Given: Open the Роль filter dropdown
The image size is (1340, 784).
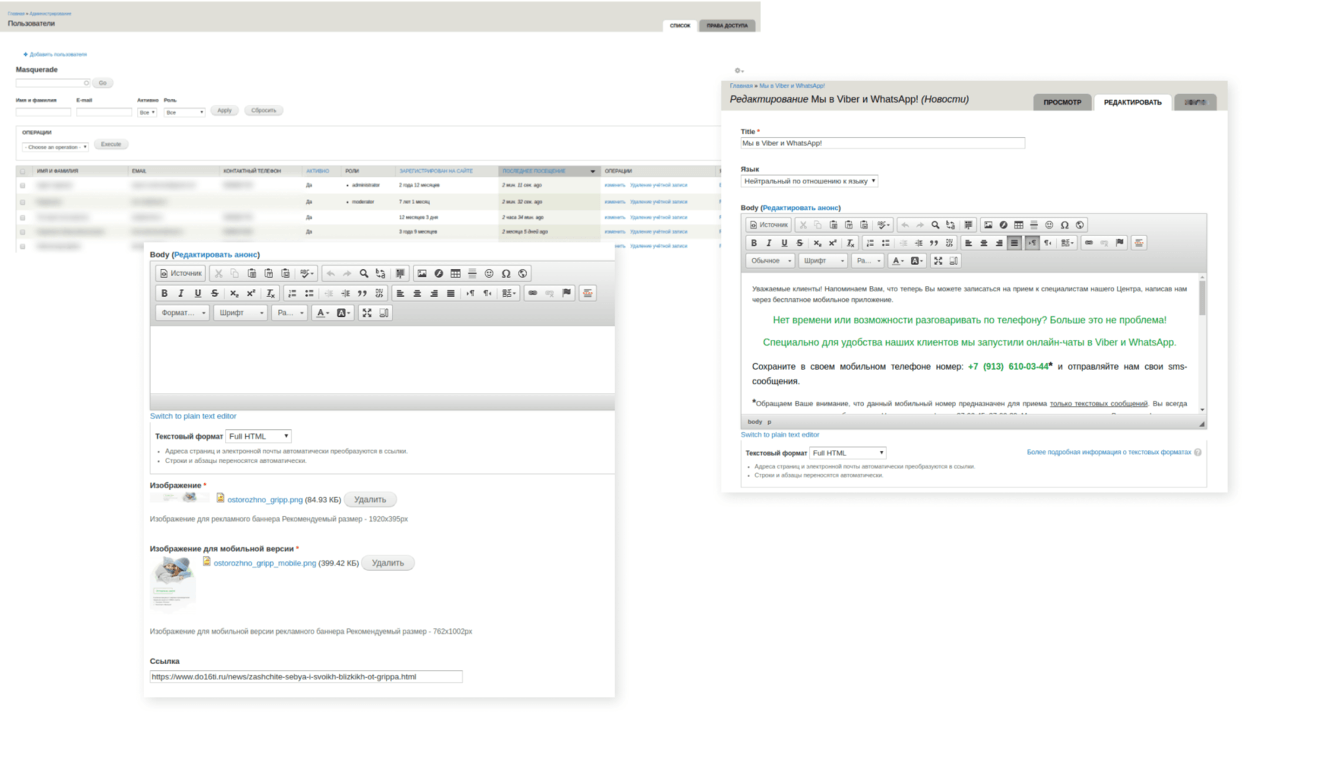Looking at the screenshot, I should click(x=184, y=113).
